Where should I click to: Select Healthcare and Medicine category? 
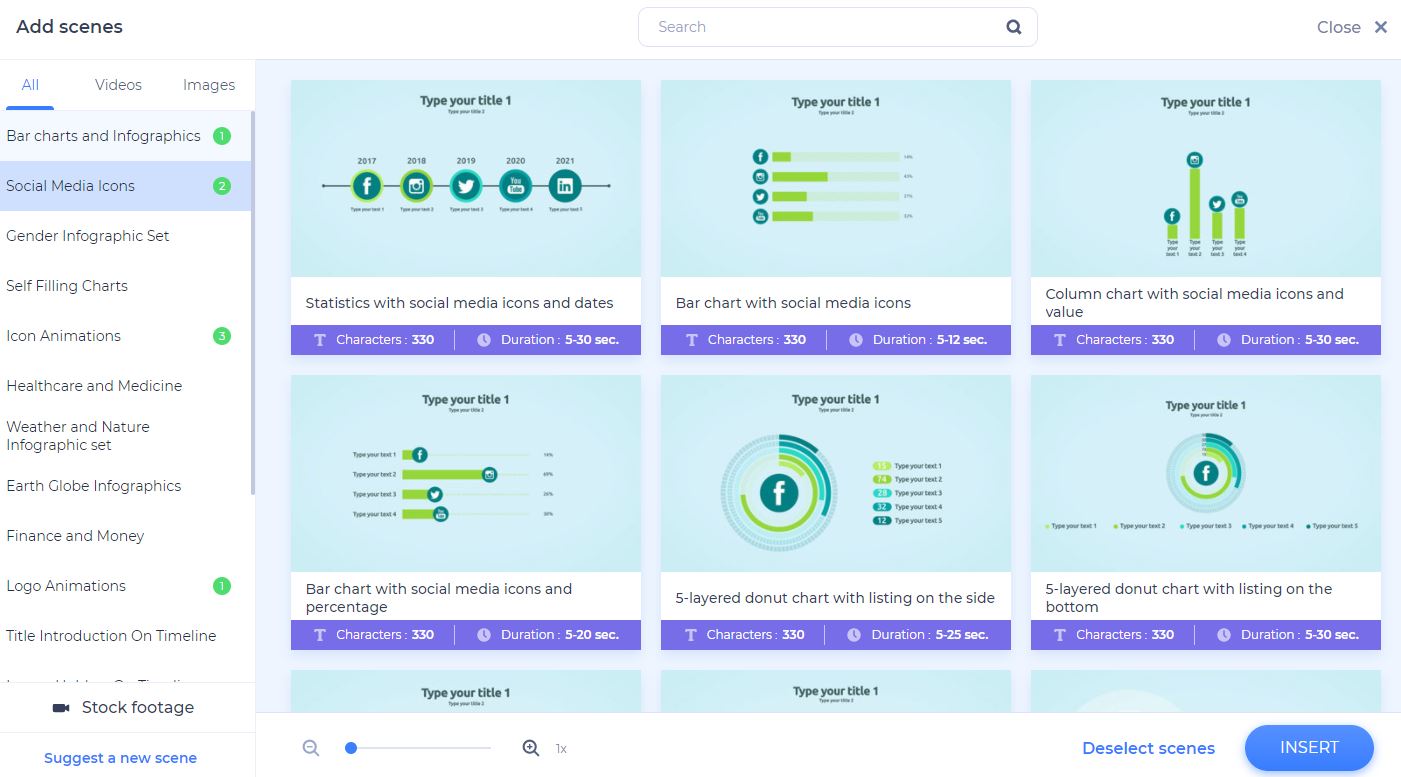[x=94, y=386]
